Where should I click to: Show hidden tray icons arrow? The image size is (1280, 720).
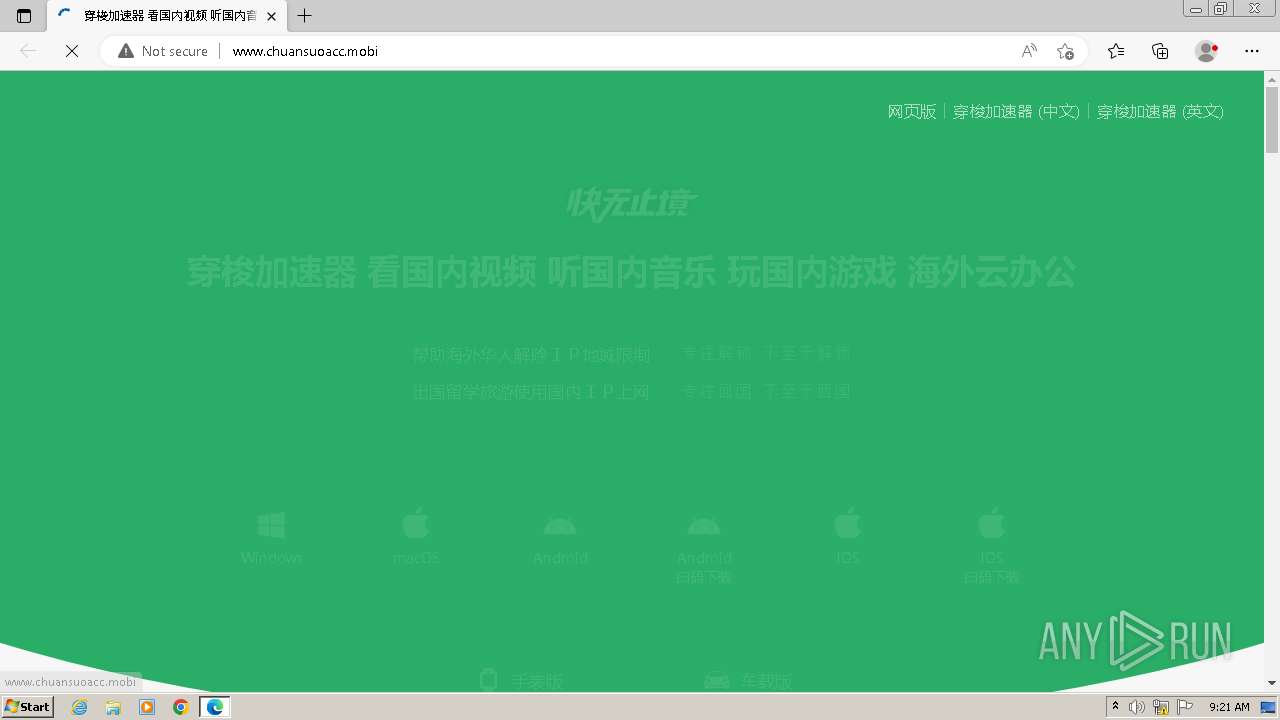pos(1116,707)
